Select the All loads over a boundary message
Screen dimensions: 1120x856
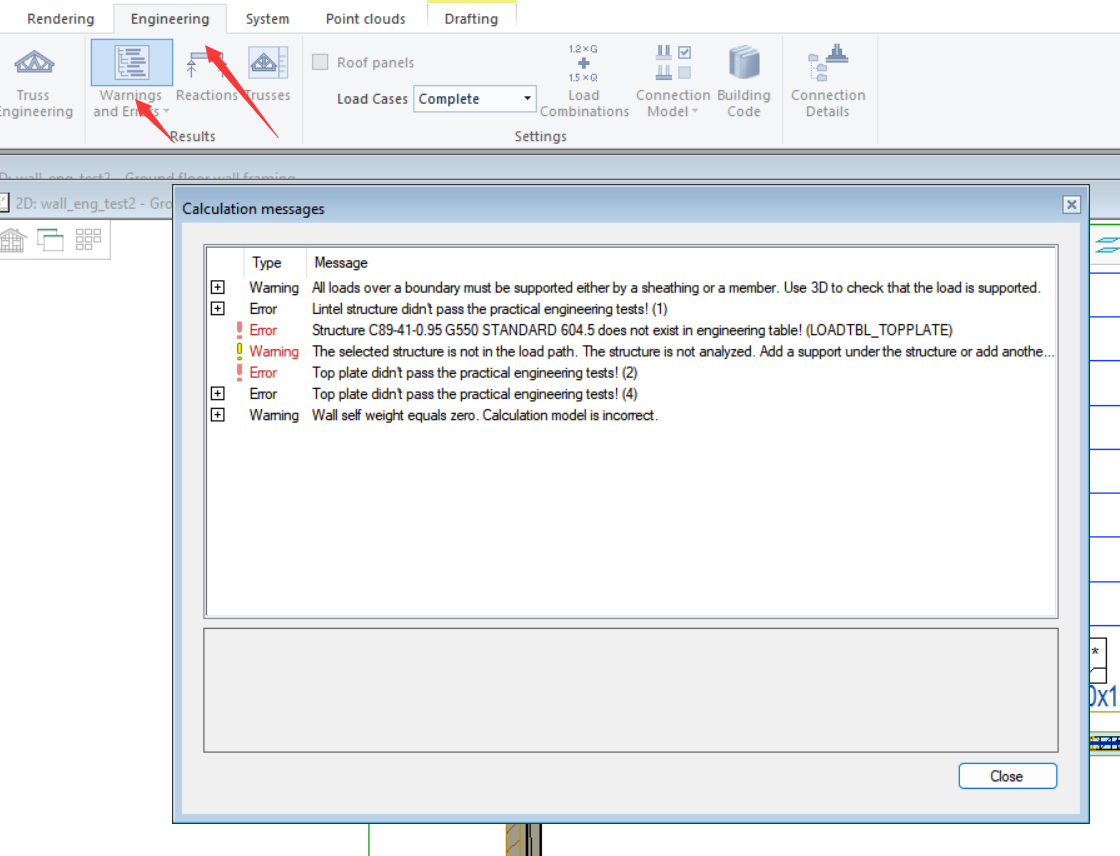click(676, 287)
